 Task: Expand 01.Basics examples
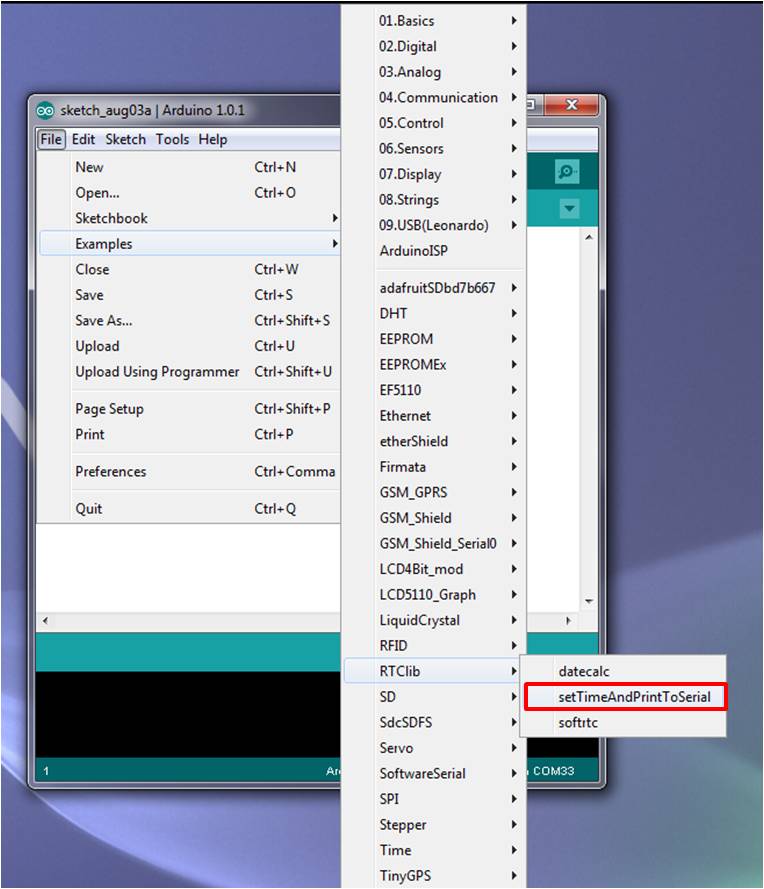tap(434, 21)
